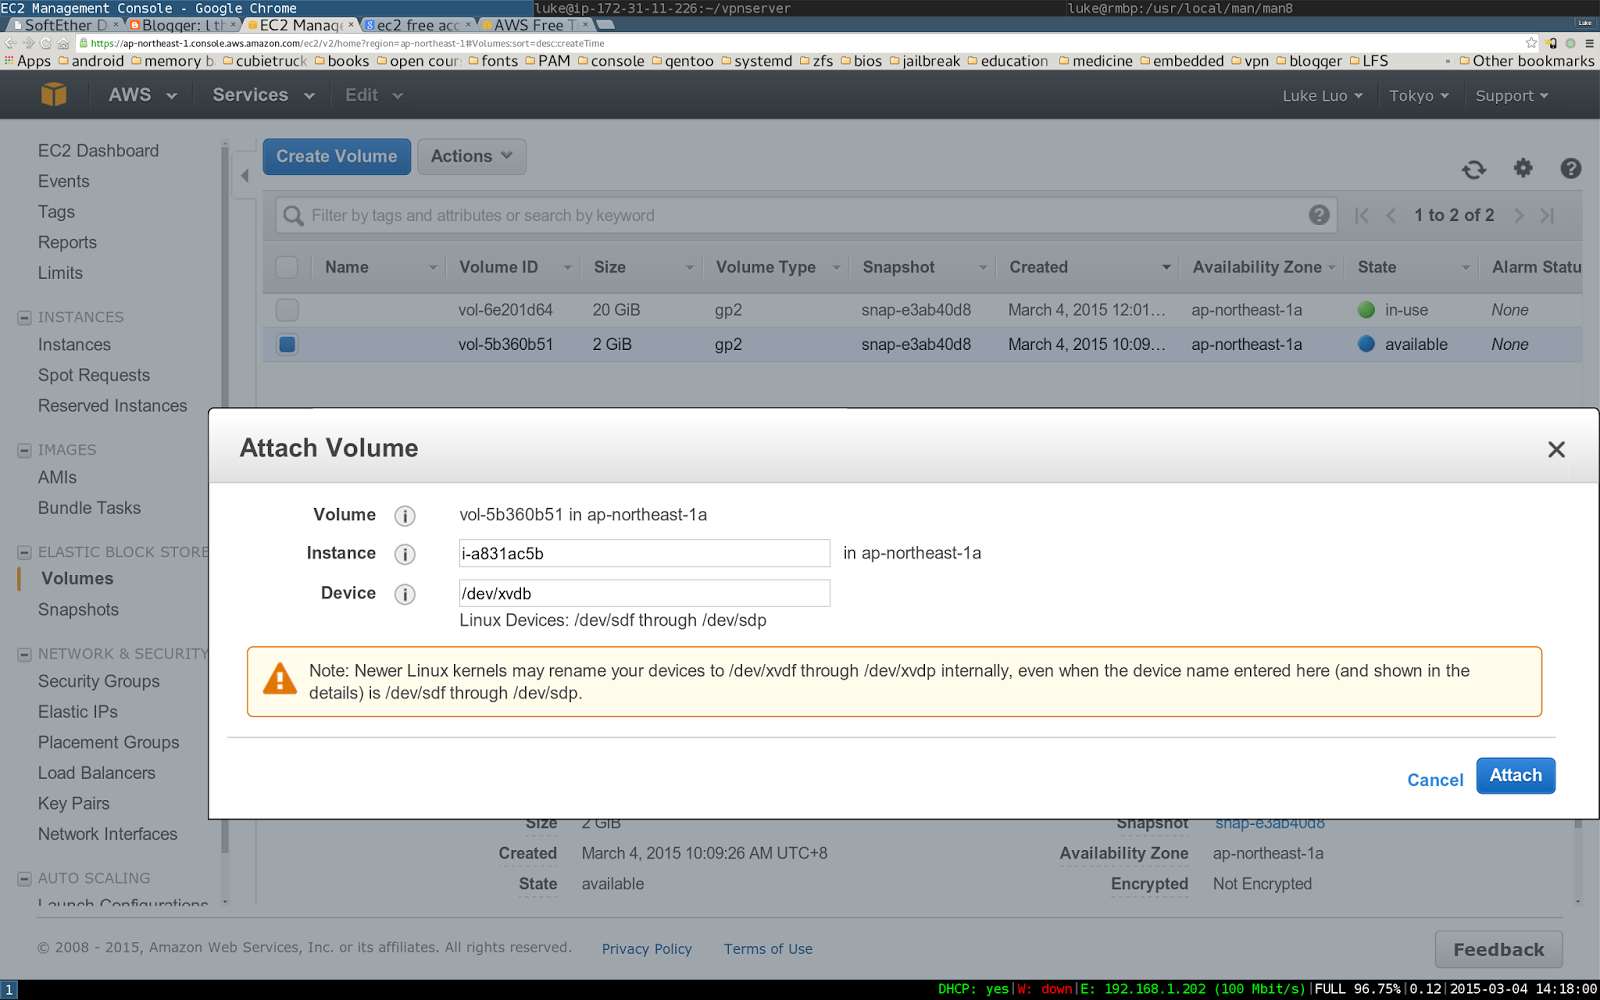Refresh the volumes list
The width and height of the screenshot is (1600, 1000).
tap(1474, 169)
